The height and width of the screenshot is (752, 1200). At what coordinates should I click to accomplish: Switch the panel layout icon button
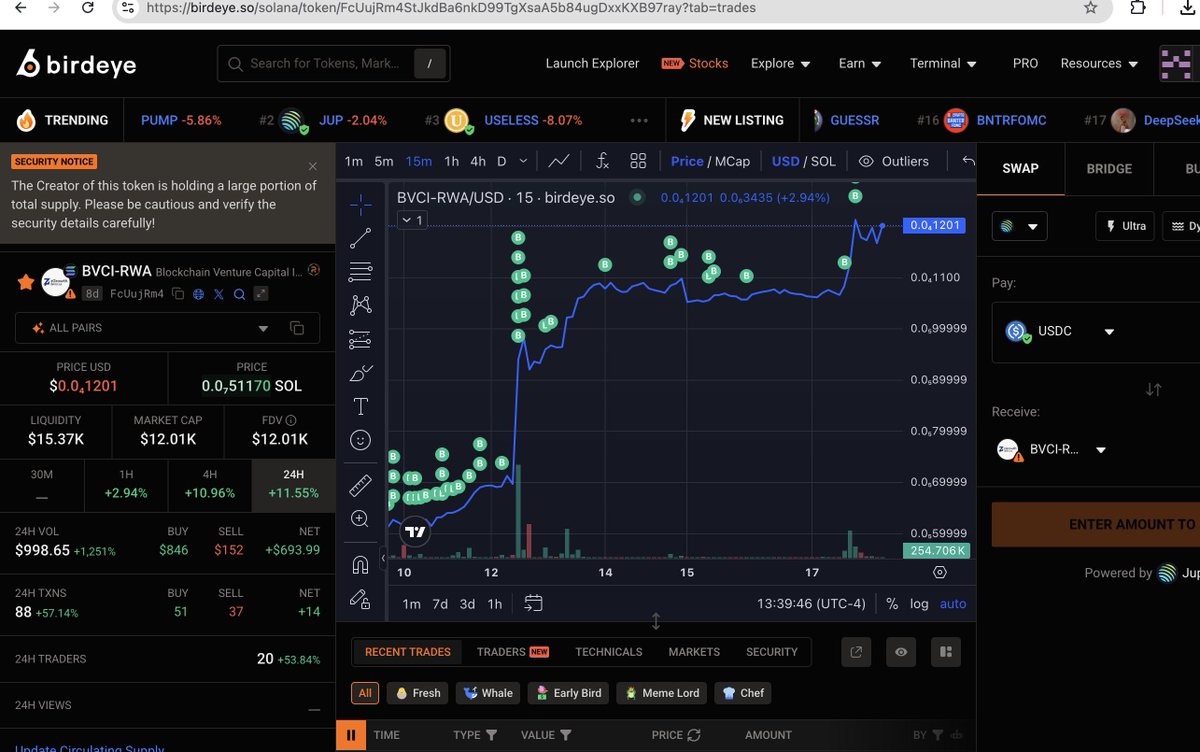(945, 652)
